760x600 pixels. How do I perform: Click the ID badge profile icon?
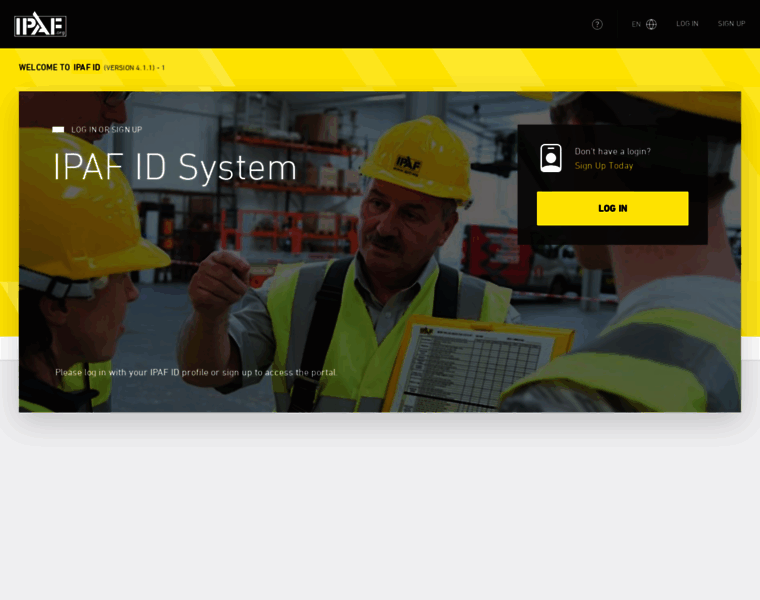click(551, 158)
